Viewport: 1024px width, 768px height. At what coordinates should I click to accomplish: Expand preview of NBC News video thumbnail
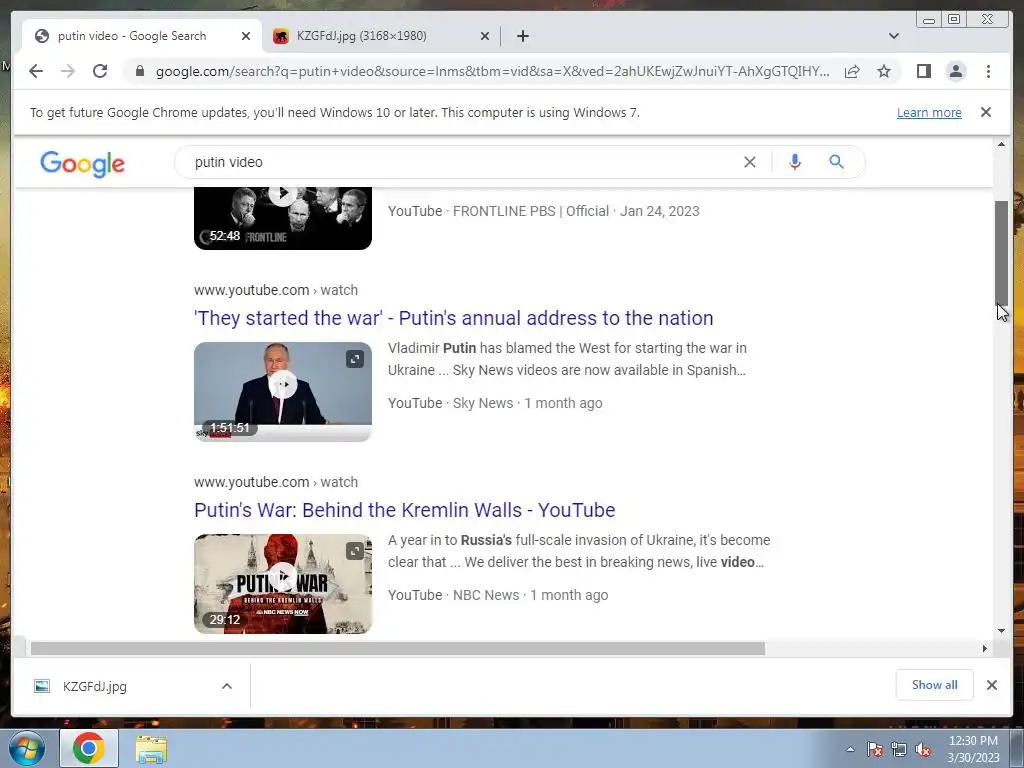[355, 551]
